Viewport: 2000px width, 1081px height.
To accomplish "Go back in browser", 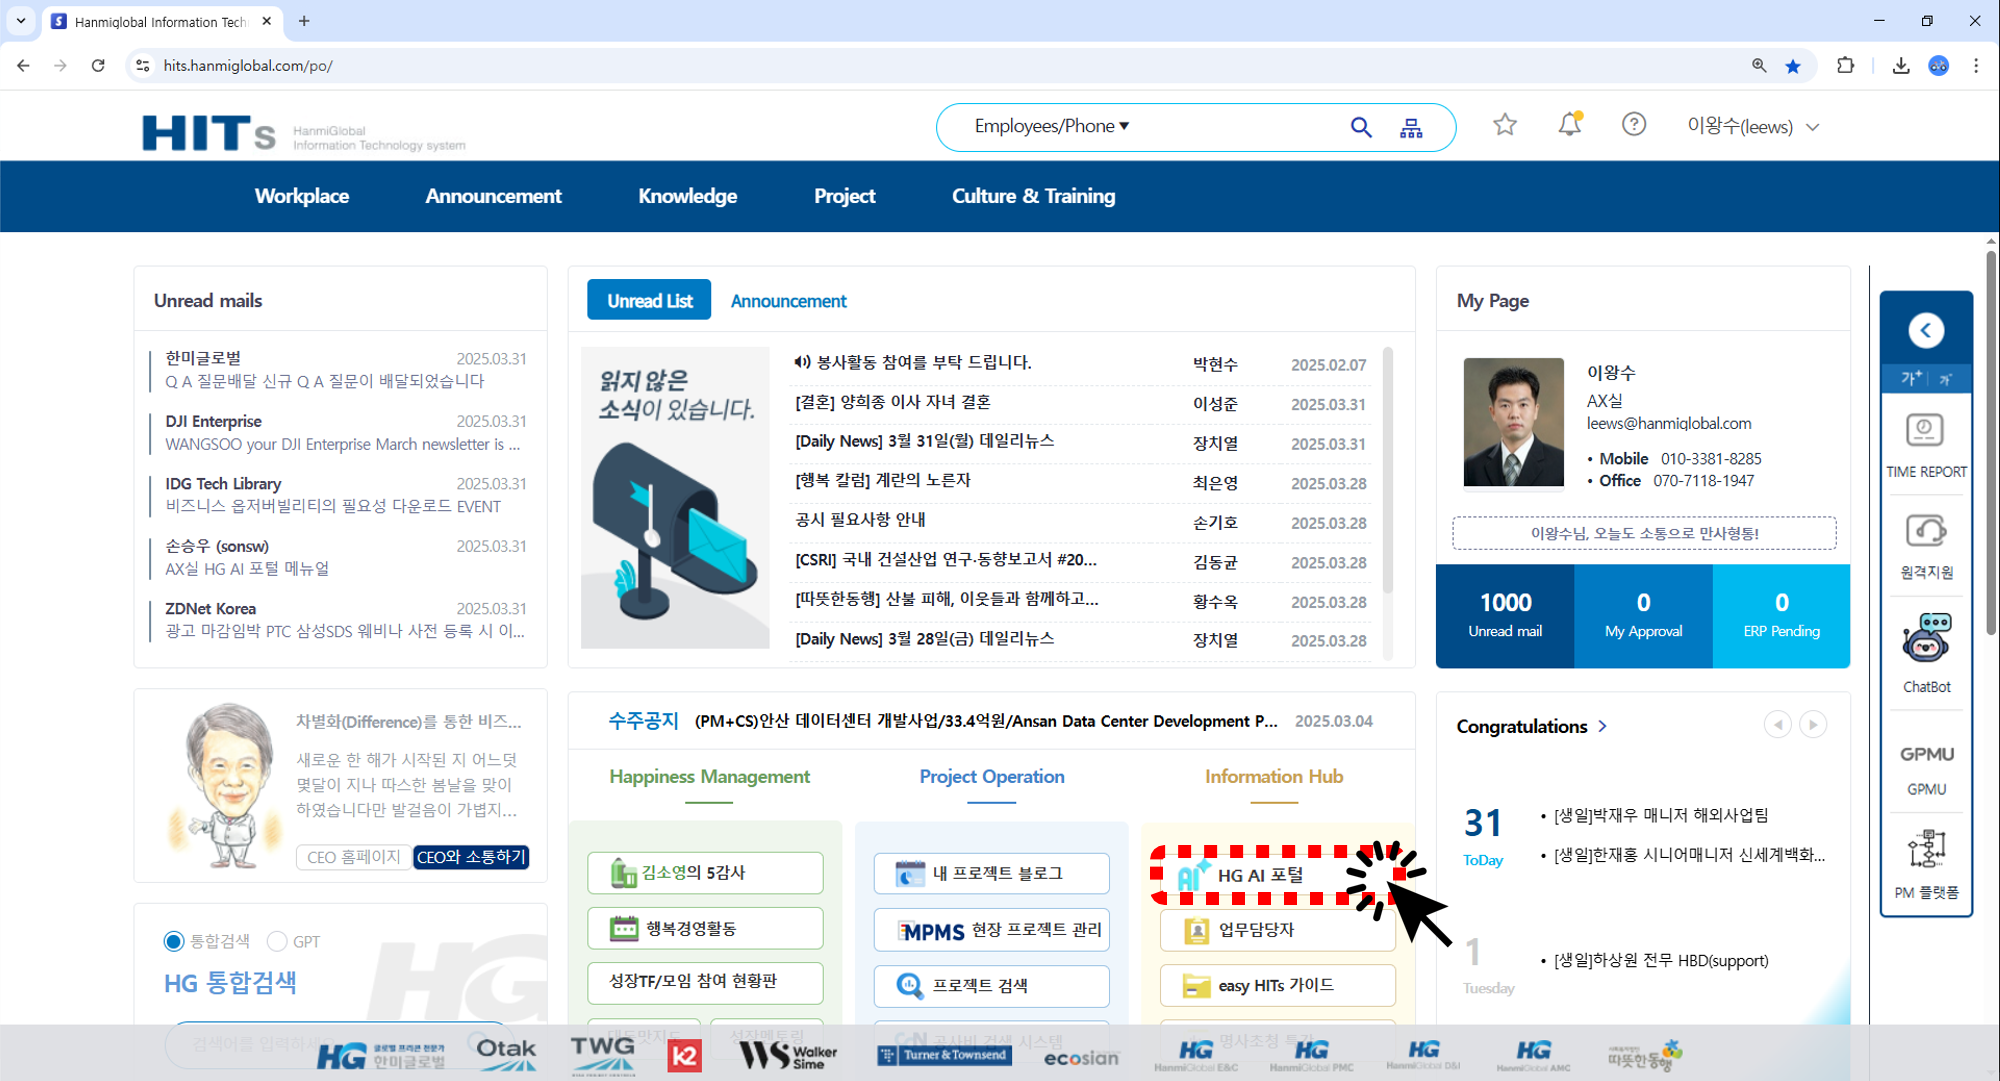I will [24, 66].
